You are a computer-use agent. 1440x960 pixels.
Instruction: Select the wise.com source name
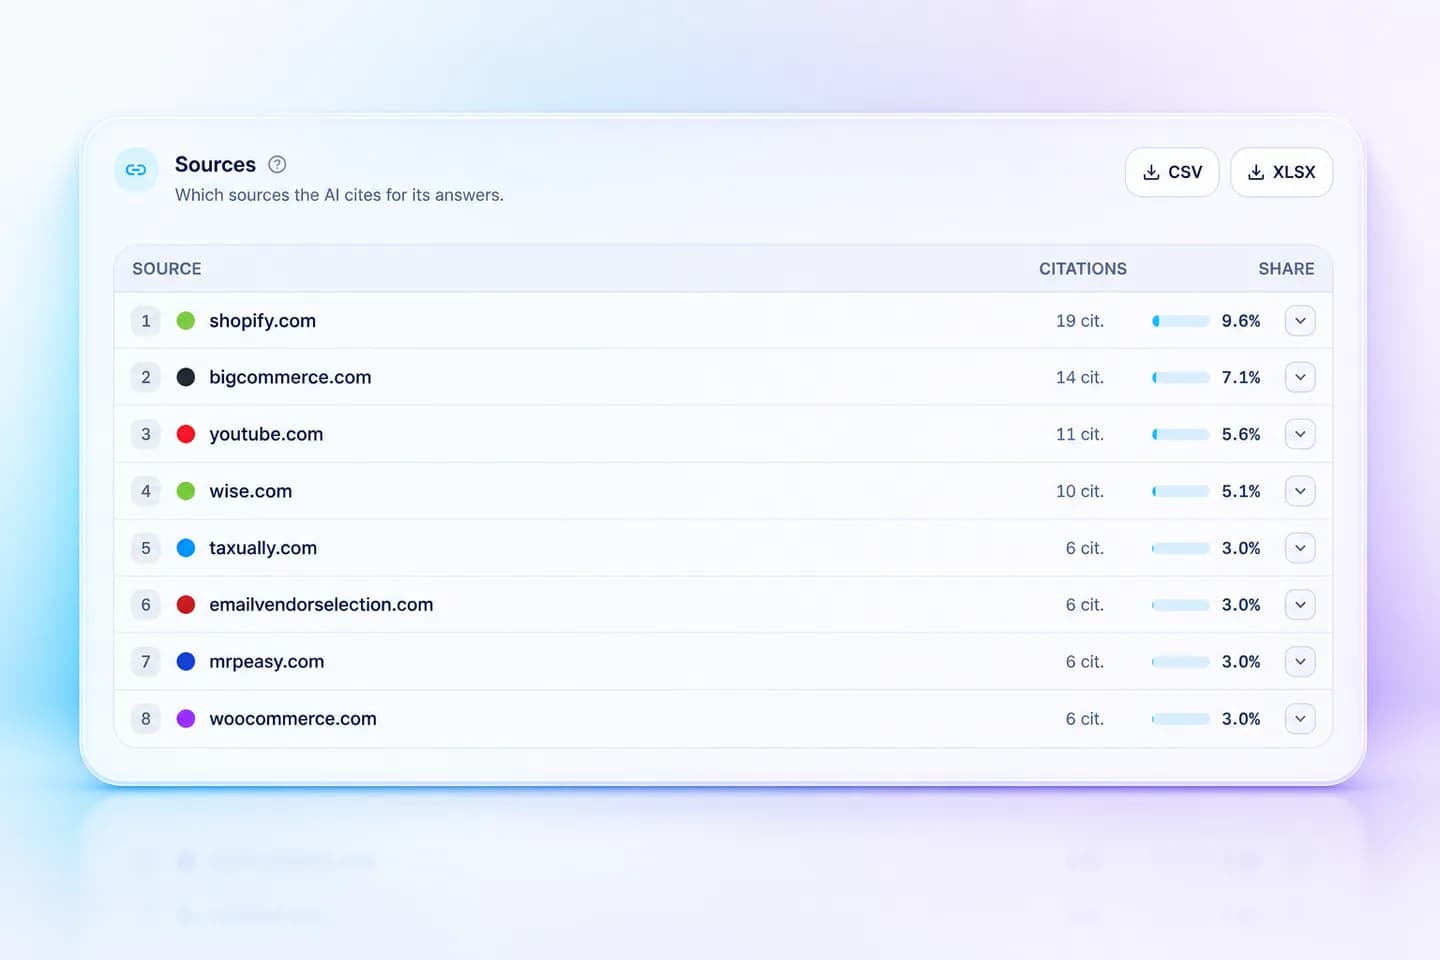click(251, 491)
